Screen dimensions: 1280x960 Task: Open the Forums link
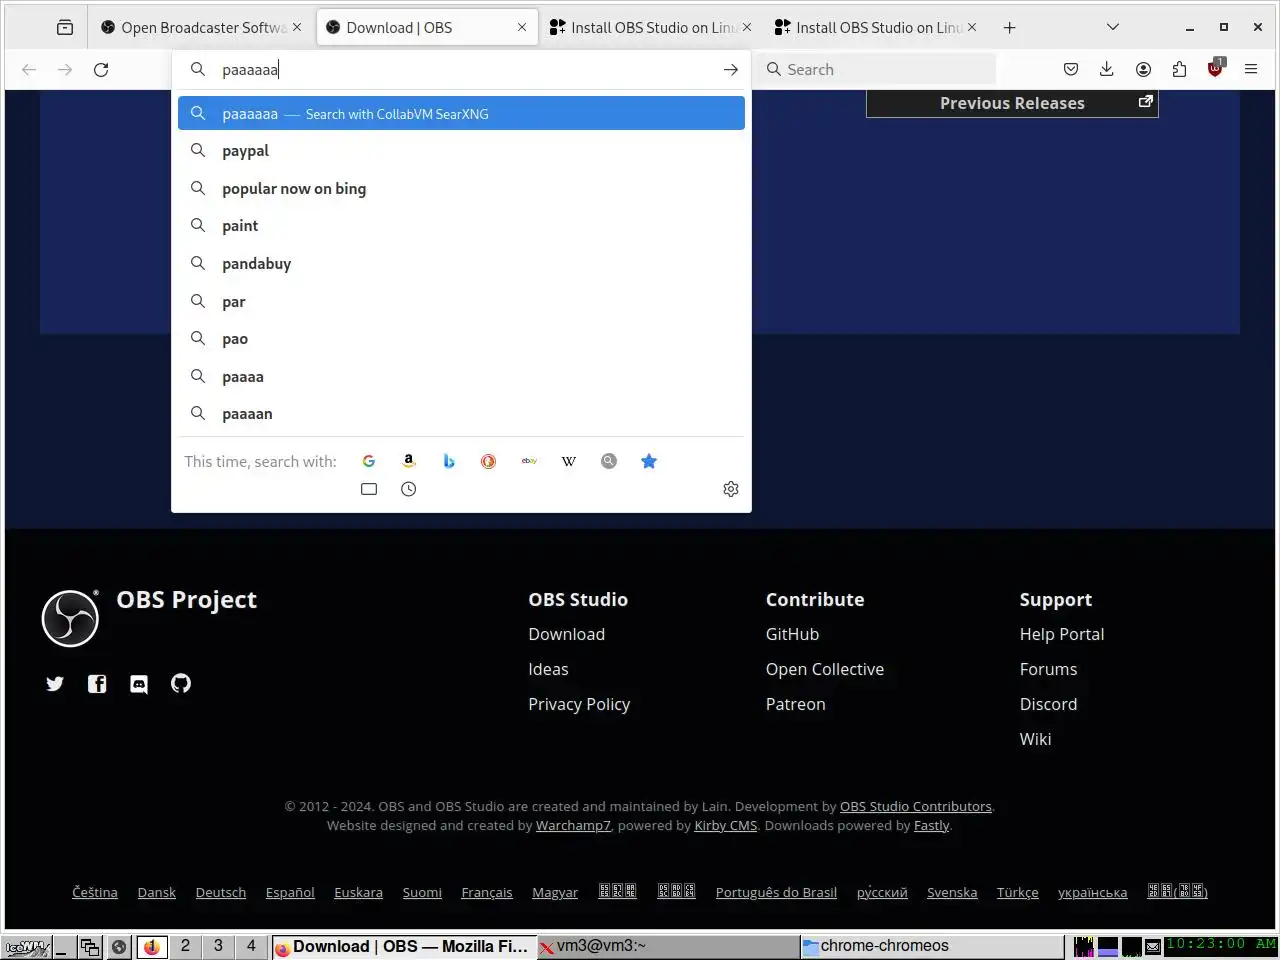point(1048,669)
